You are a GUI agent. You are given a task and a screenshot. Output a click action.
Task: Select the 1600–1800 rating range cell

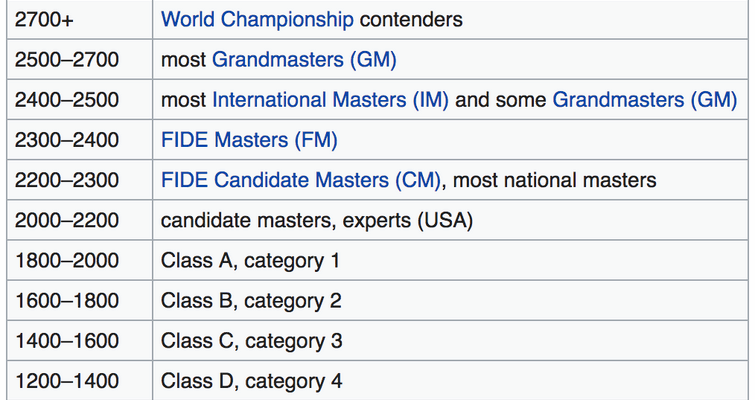tap(67, 301)
